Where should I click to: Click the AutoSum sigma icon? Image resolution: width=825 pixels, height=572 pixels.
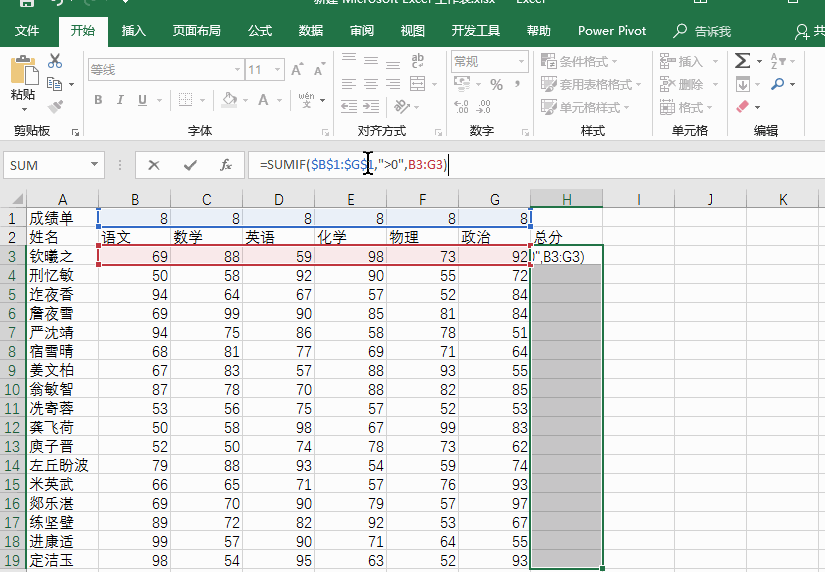click(x=742, y=61)
